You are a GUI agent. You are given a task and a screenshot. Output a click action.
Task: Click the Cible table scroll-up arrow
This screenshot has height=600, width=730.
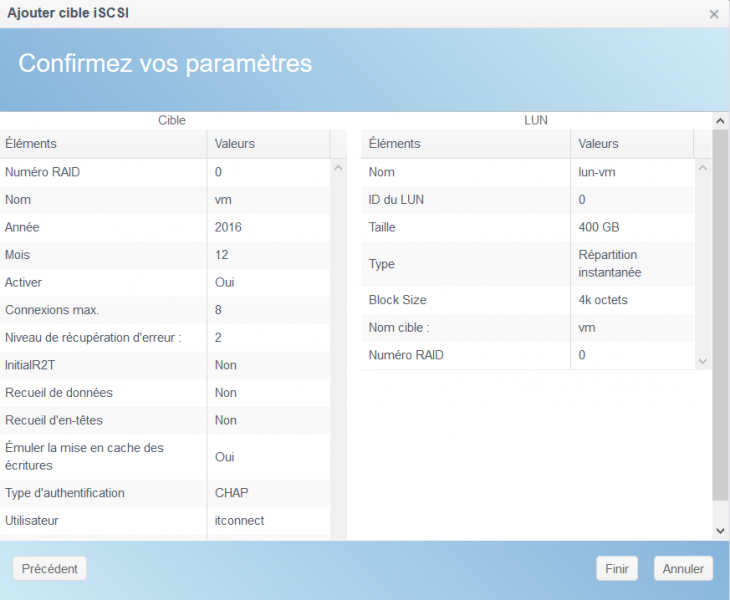(338, 168)
